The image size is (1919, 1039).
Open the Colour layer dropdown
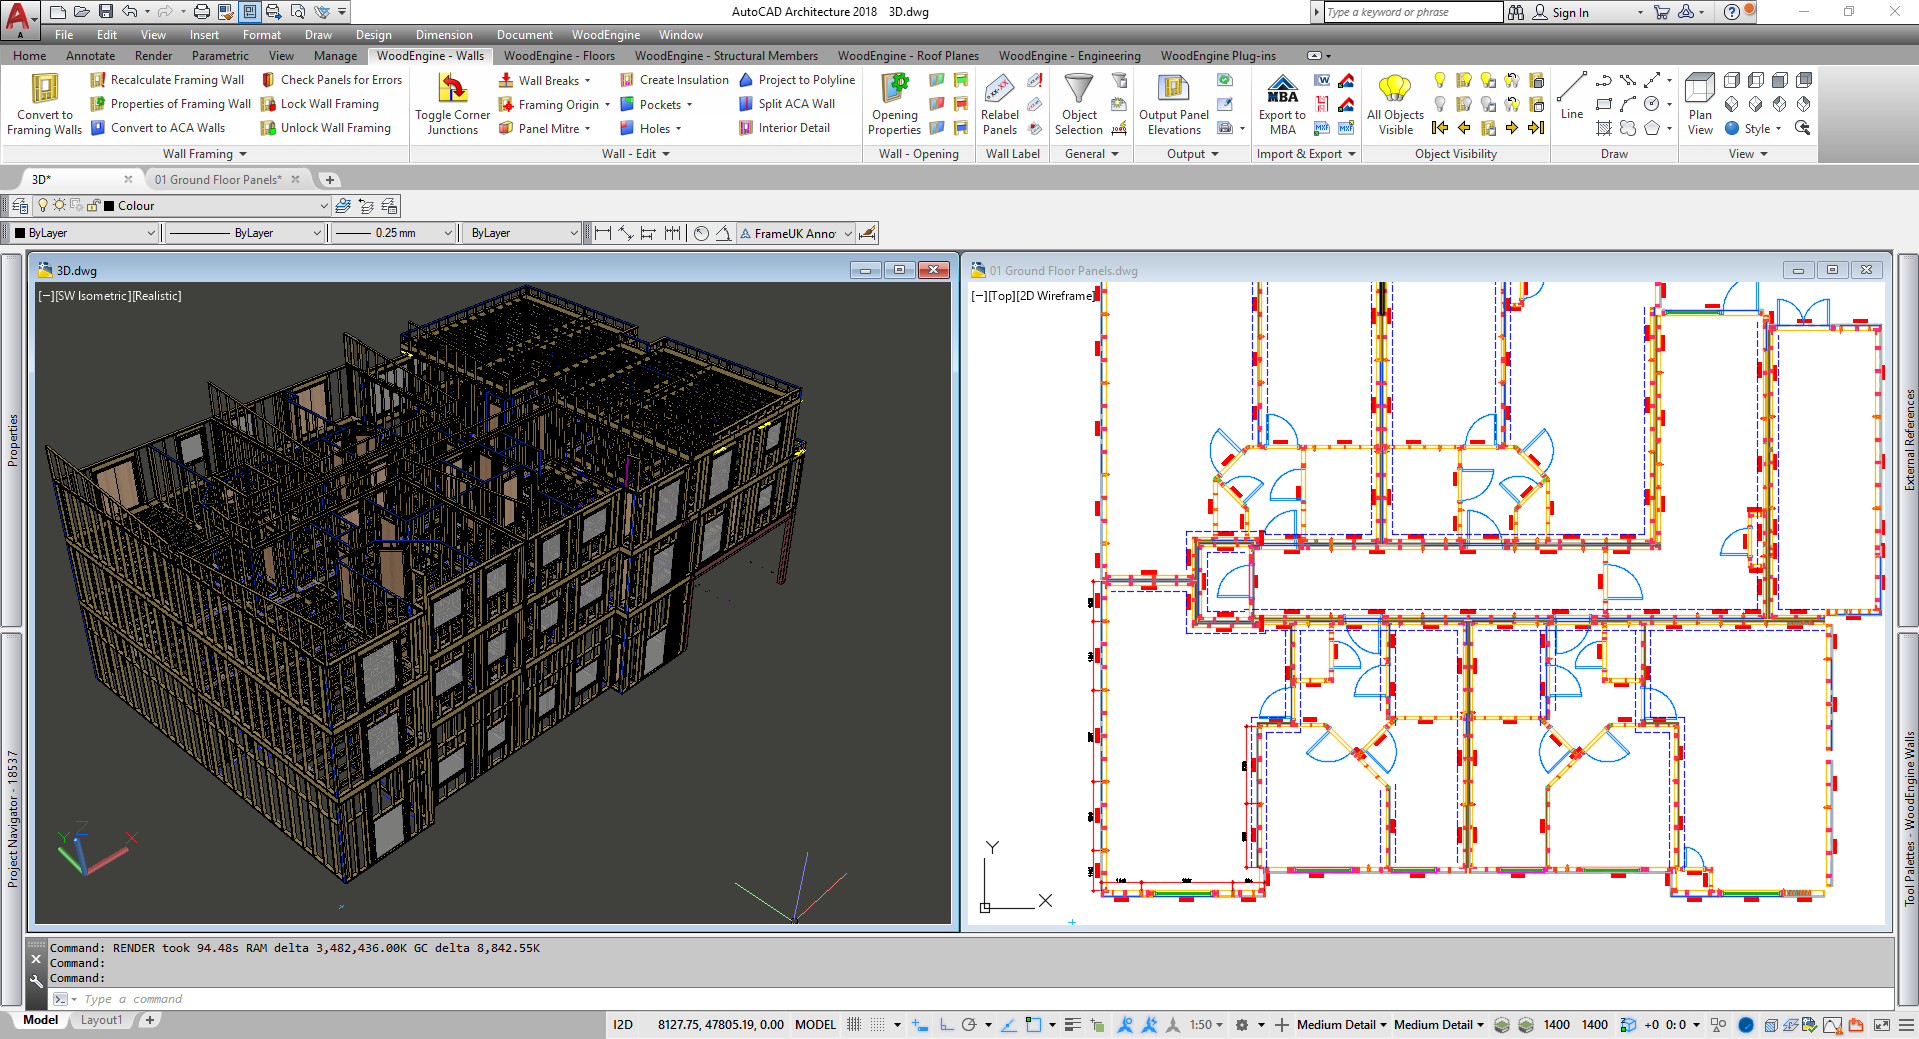pos(182,206)
